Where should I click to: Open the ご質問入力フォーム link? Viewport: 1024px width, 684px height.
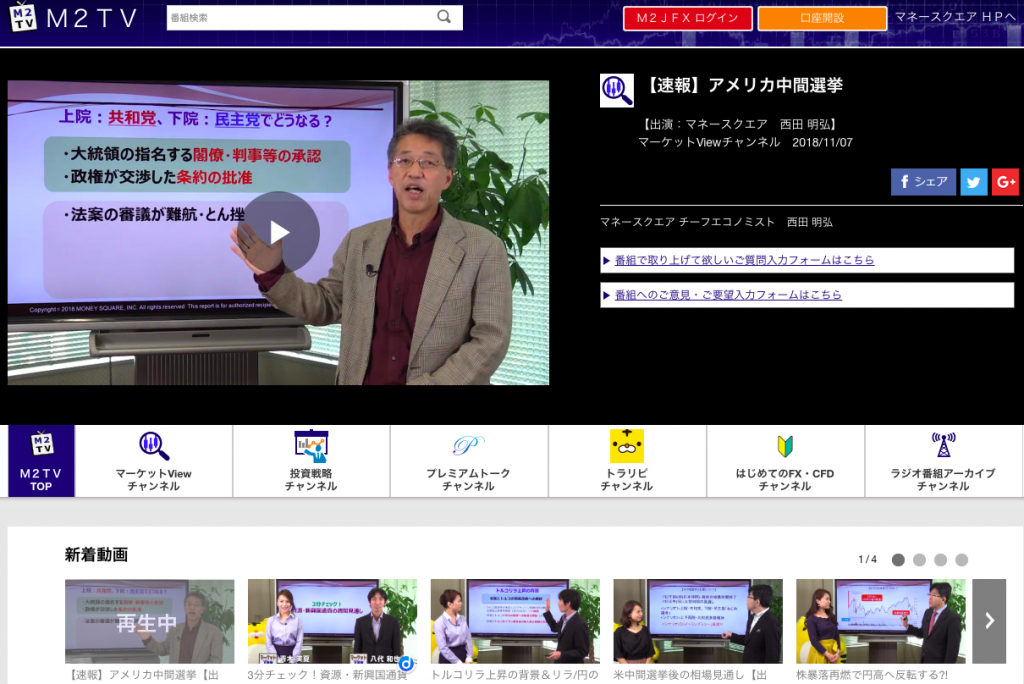[744, 260]
